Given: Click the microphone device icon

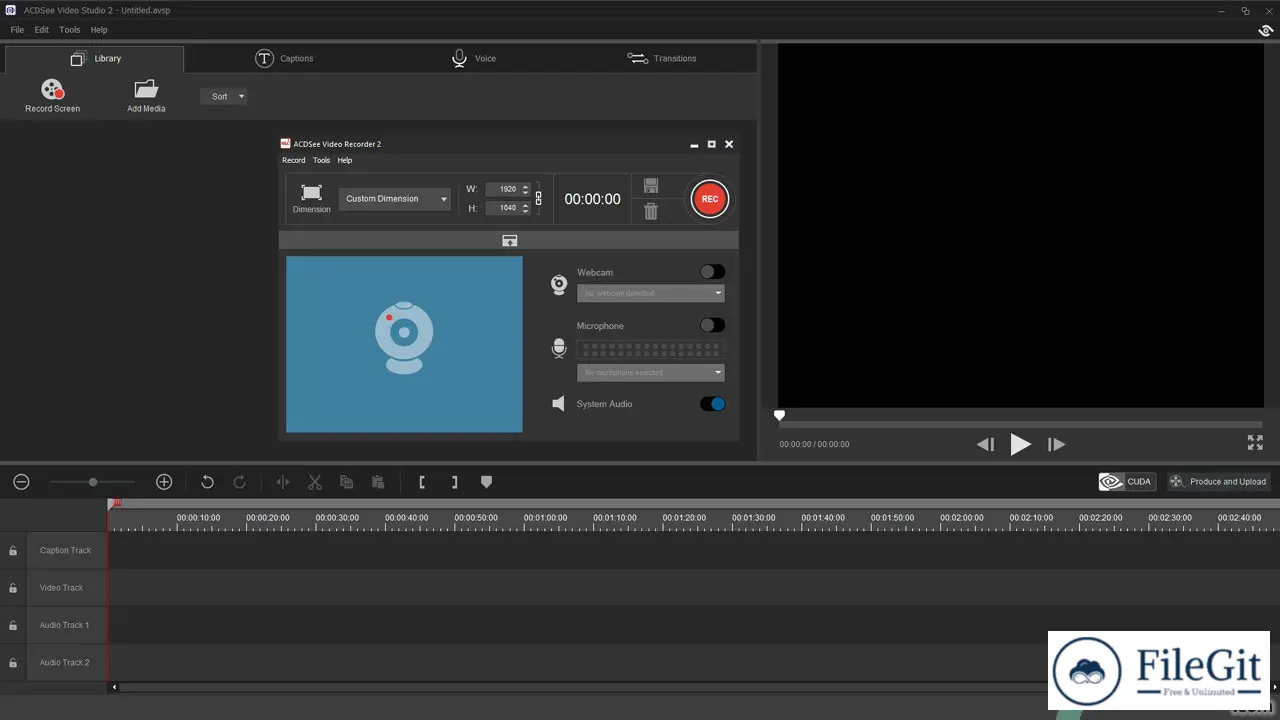Looking at the screenshot, I should pyautogui.click(x=559, y=348).
